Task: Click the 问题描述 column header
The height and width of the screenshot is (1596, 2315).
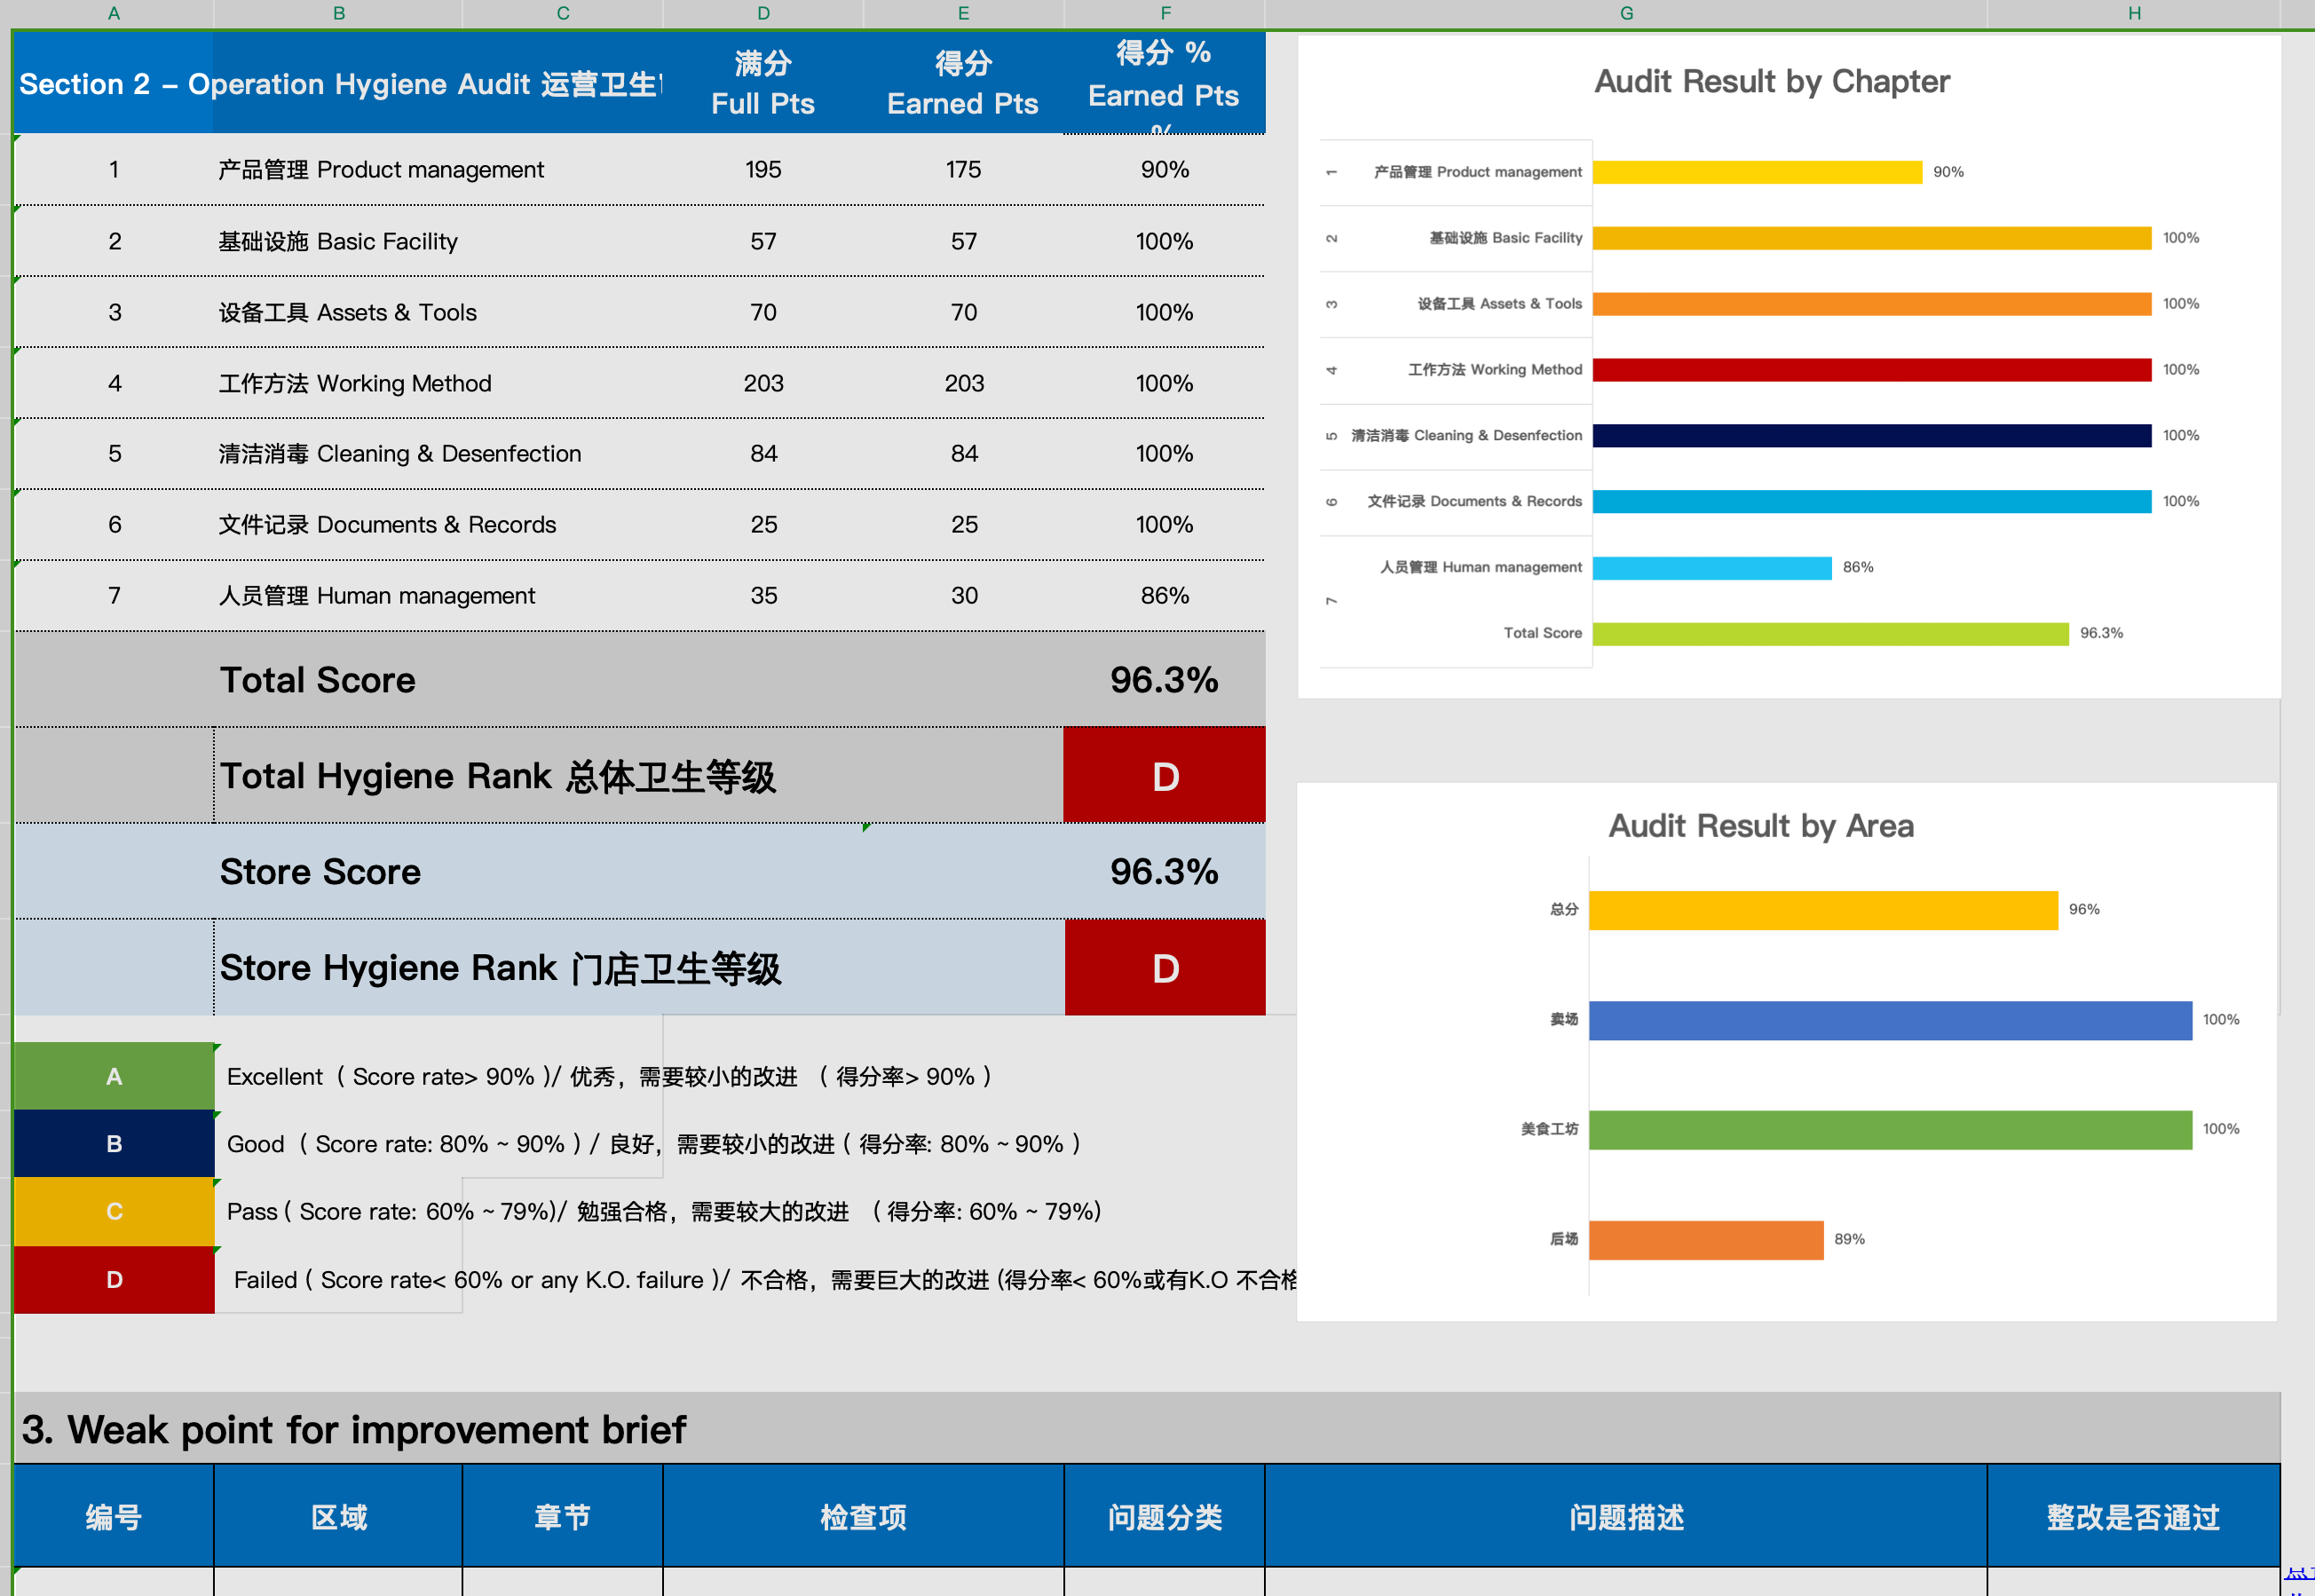Action: (1627, 1517)
